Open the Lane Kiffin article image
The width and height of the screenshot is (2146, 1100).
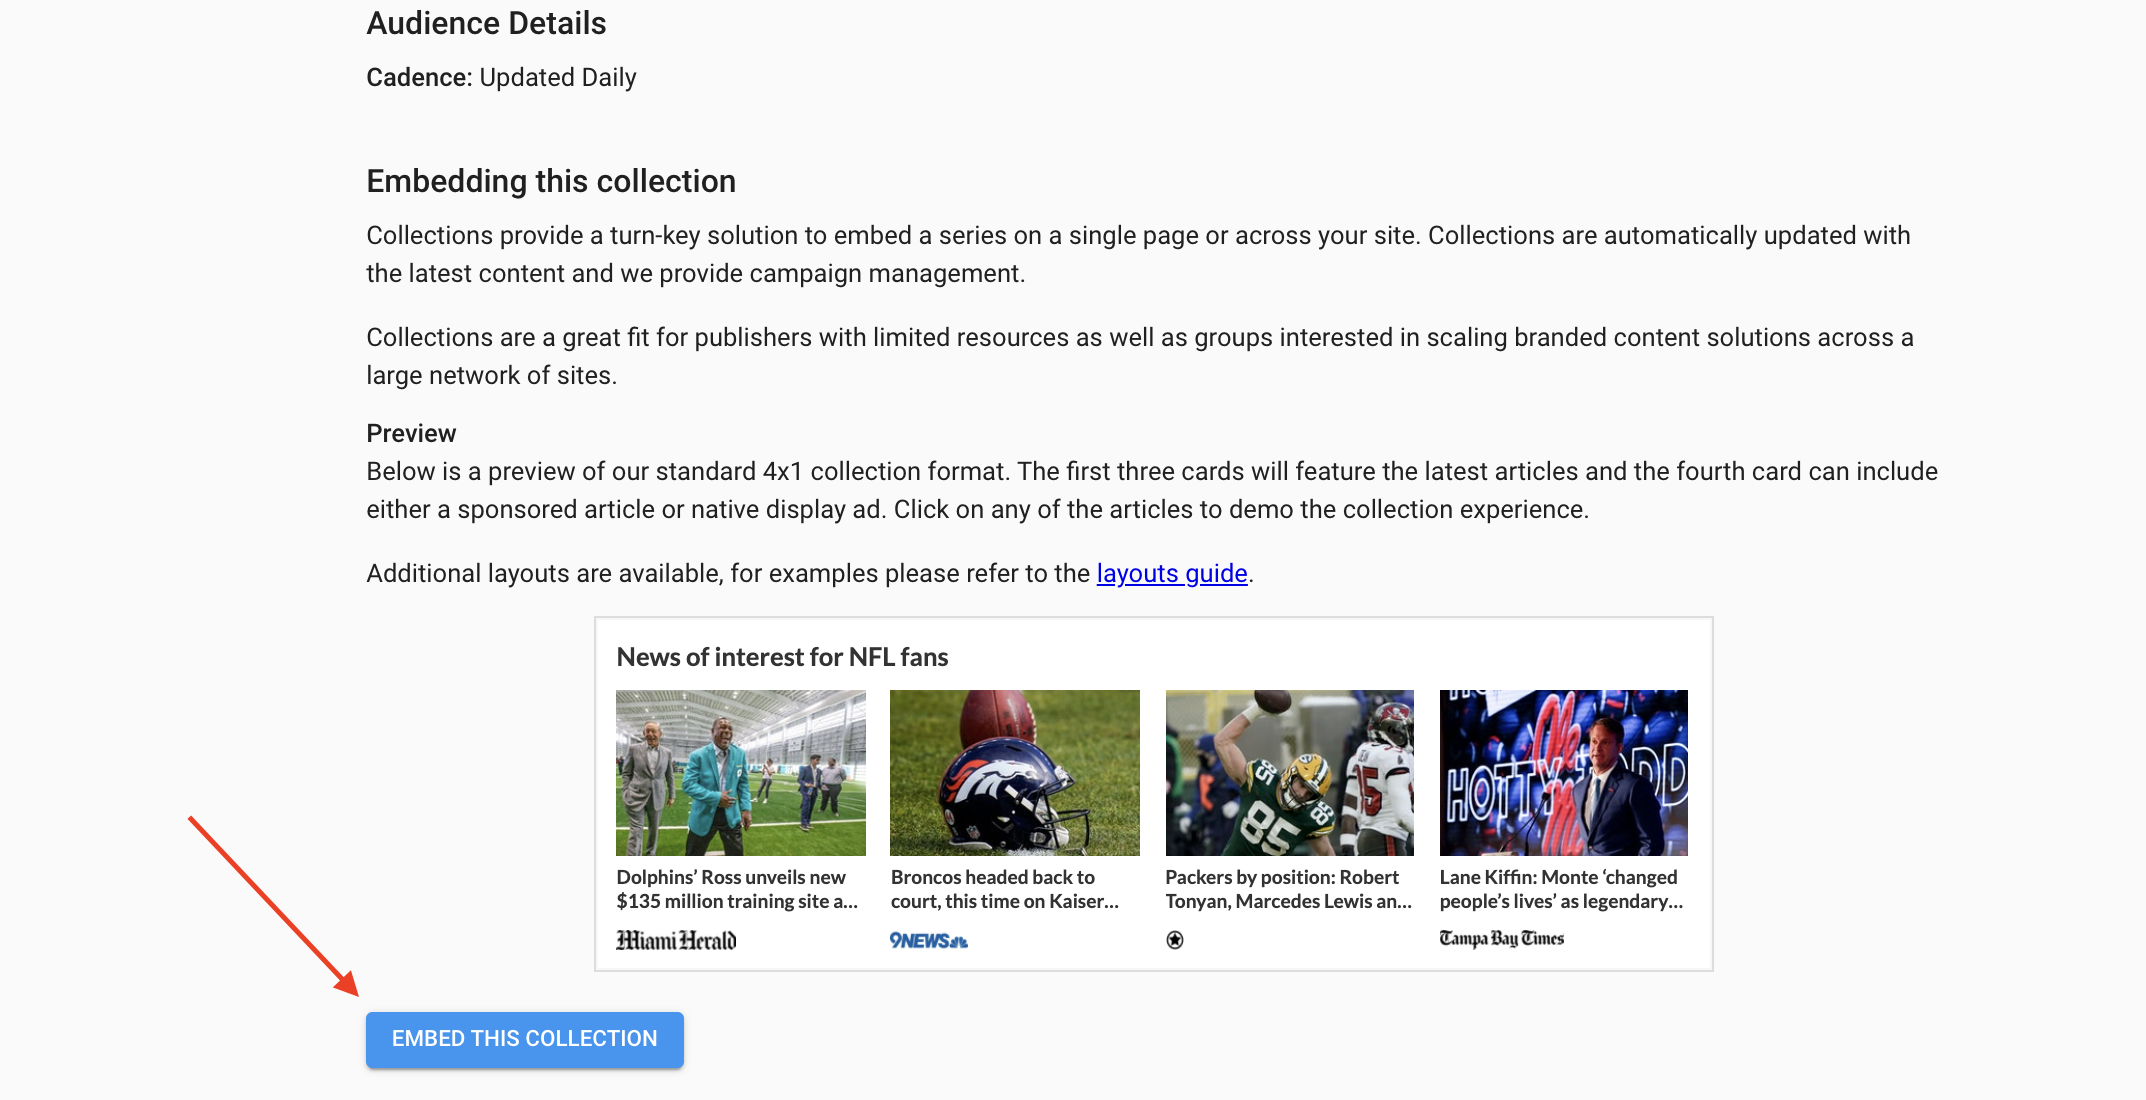pos(1563,773)
